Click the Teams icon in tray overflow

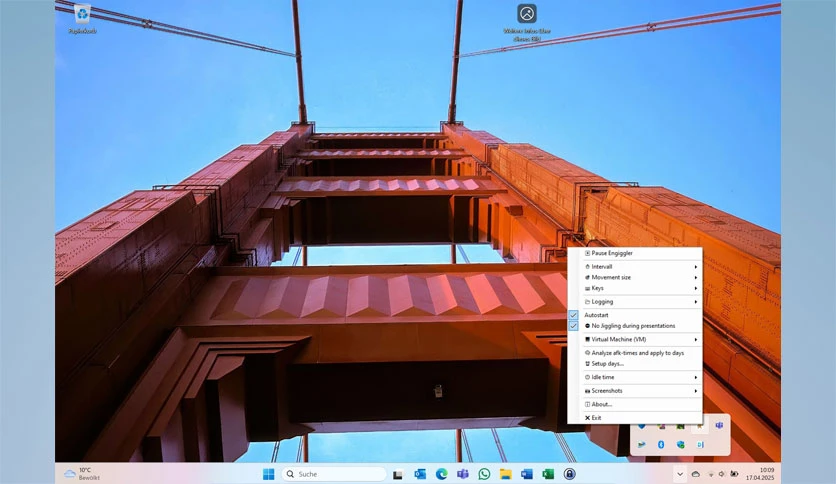(x=719, y=425)
